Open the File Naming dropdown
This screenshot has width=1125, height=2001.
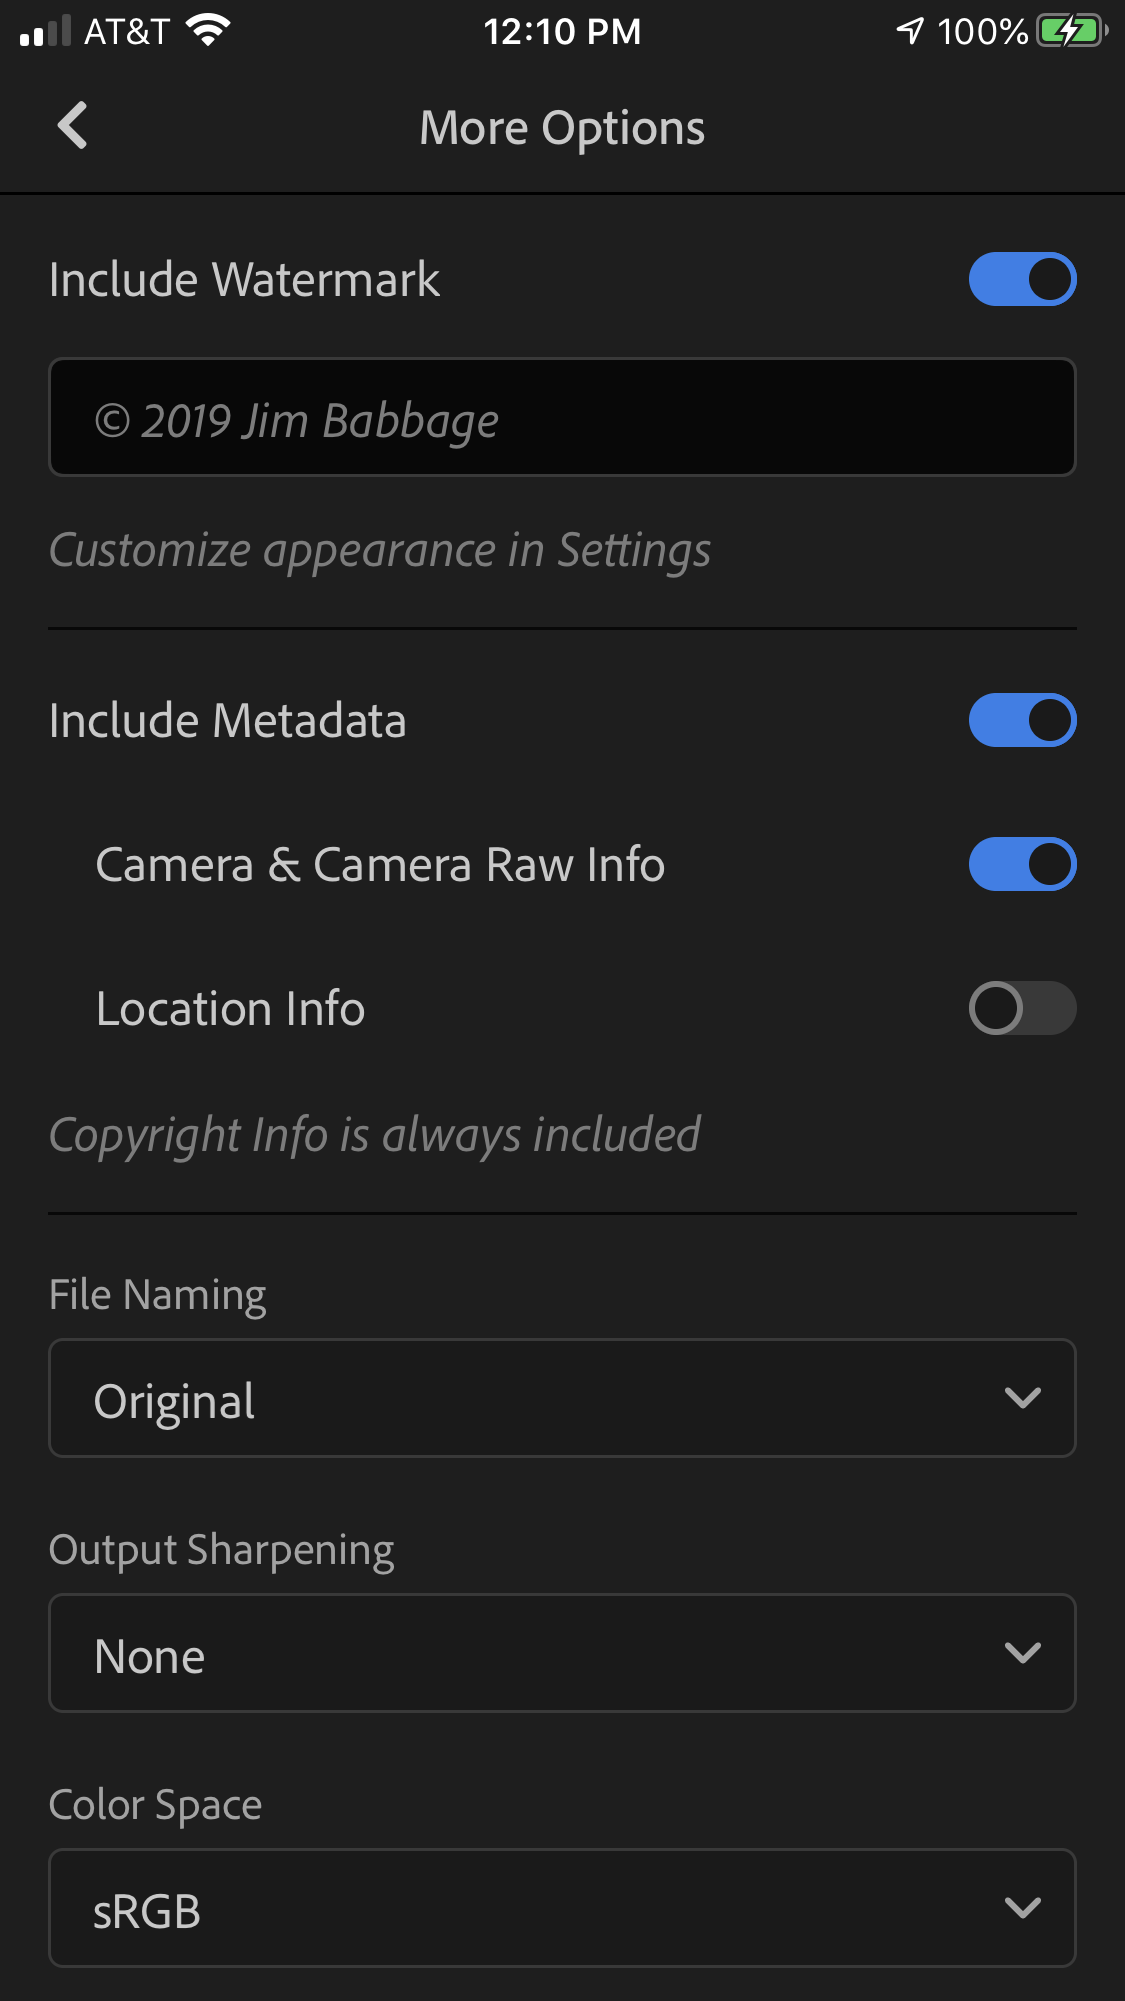[562, 1398]
